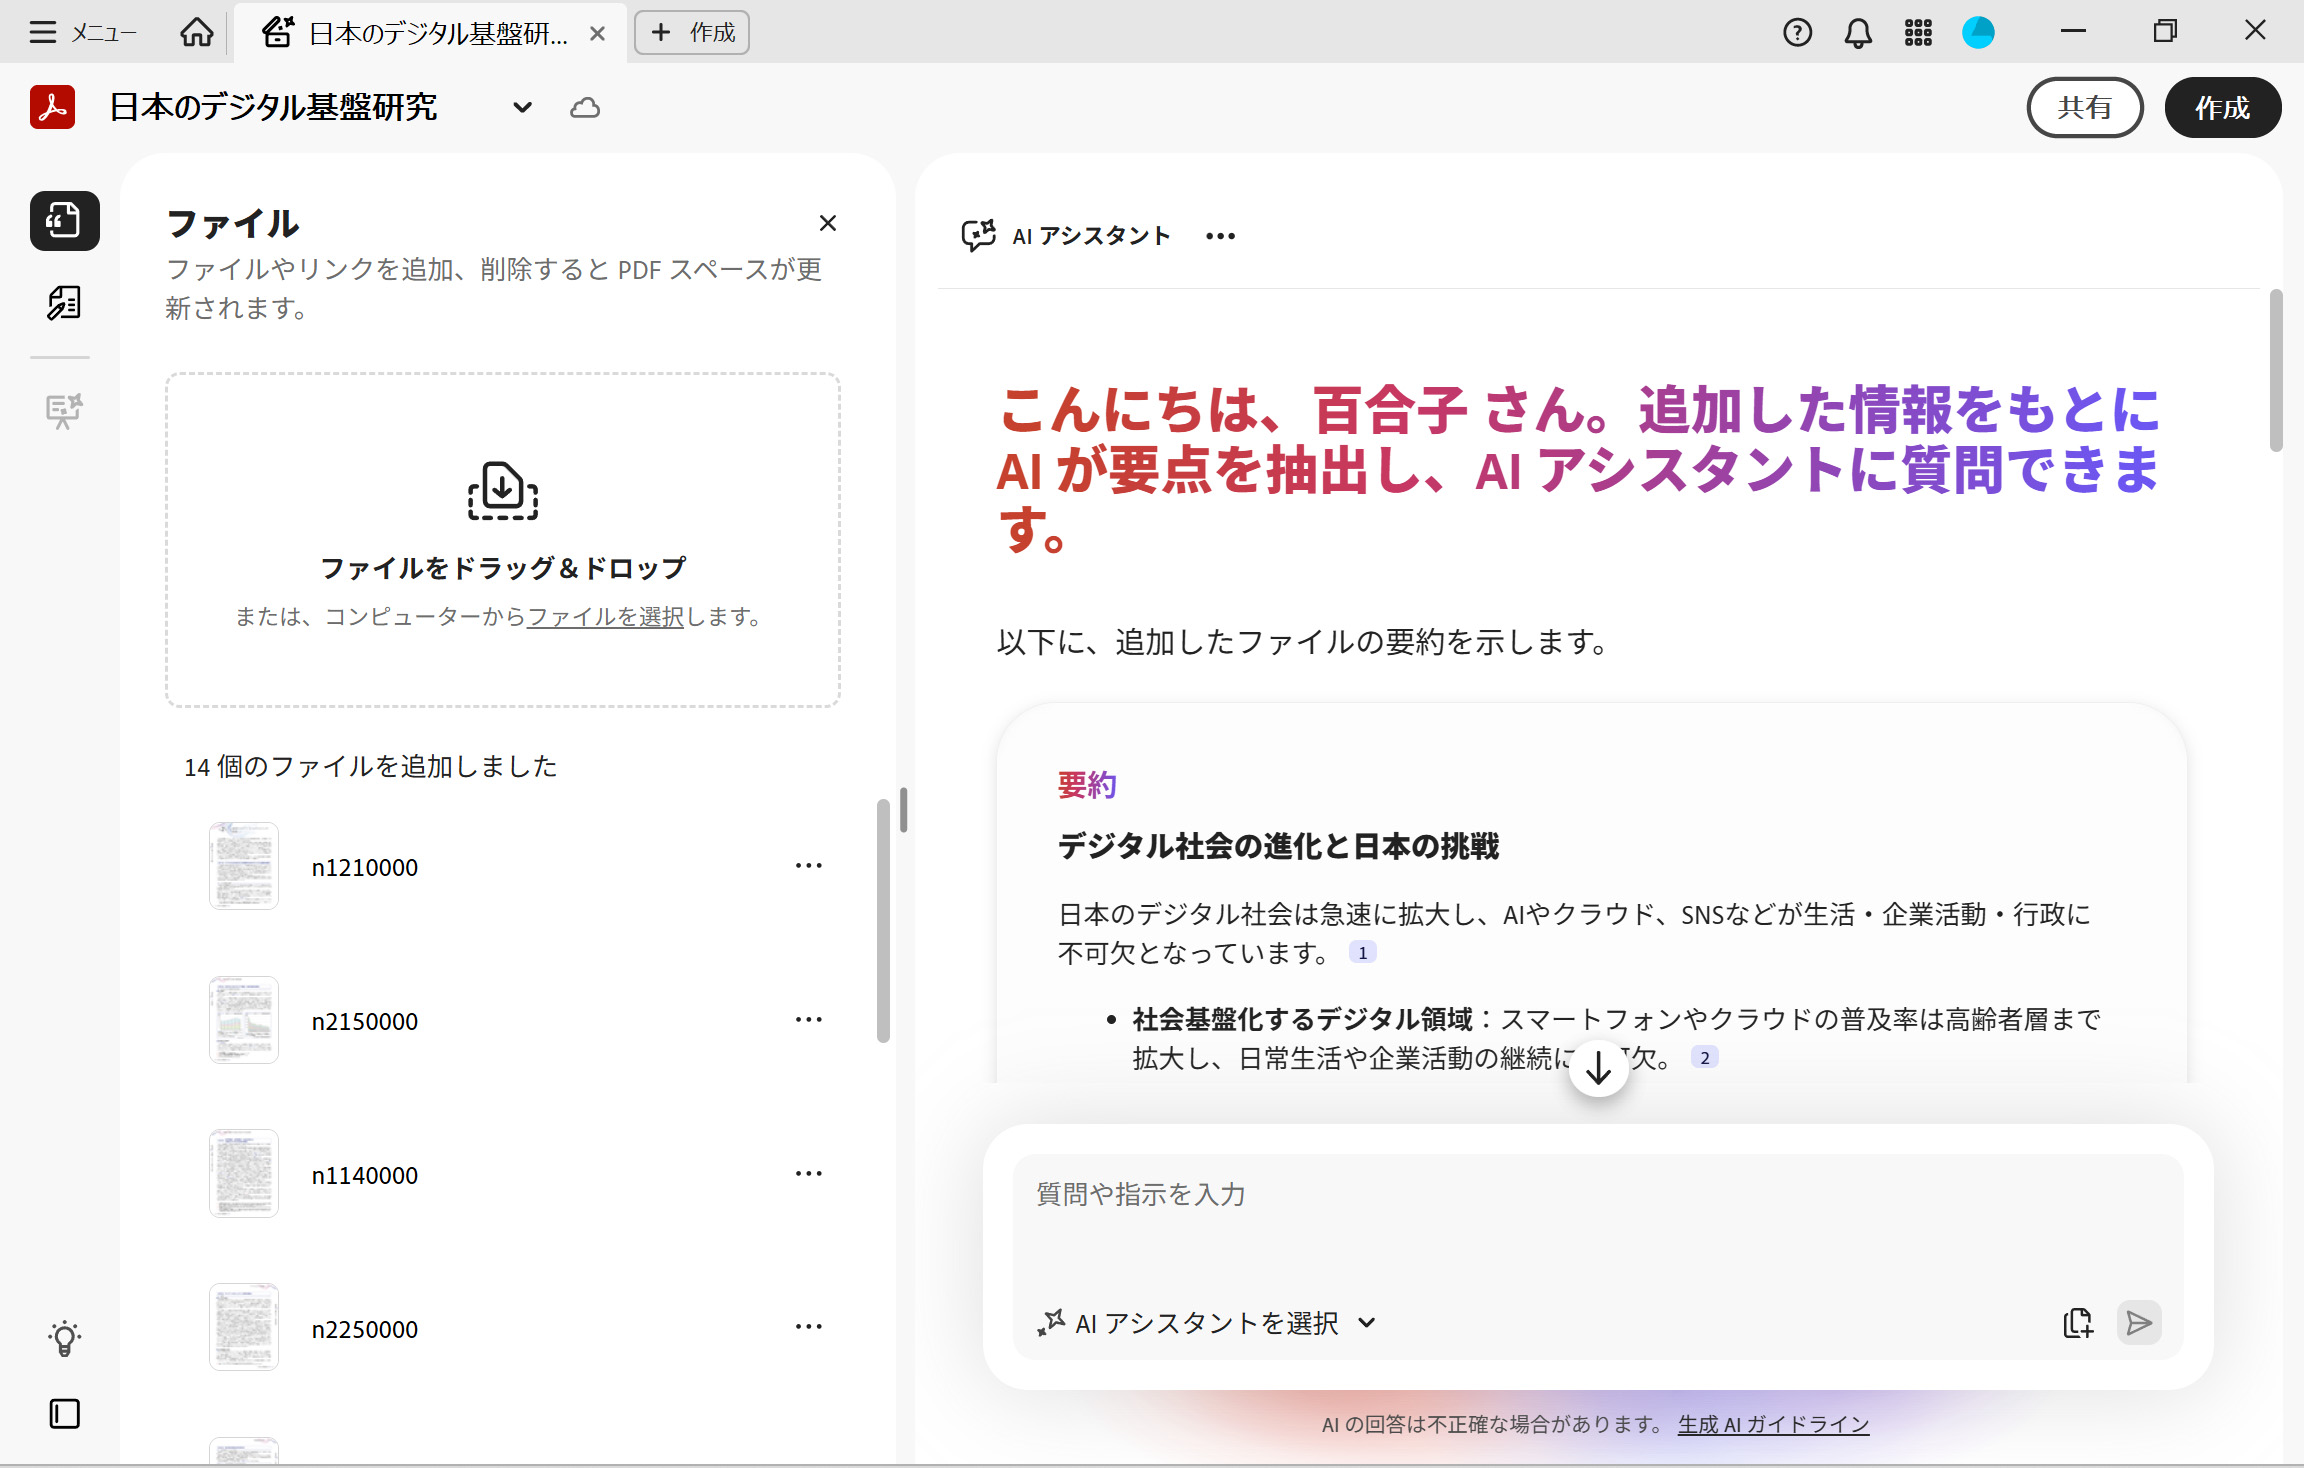Viewport: 2304px width, 1468px height.
Task: Open the Files panel sidebar icon
Action: click(64, 220)
